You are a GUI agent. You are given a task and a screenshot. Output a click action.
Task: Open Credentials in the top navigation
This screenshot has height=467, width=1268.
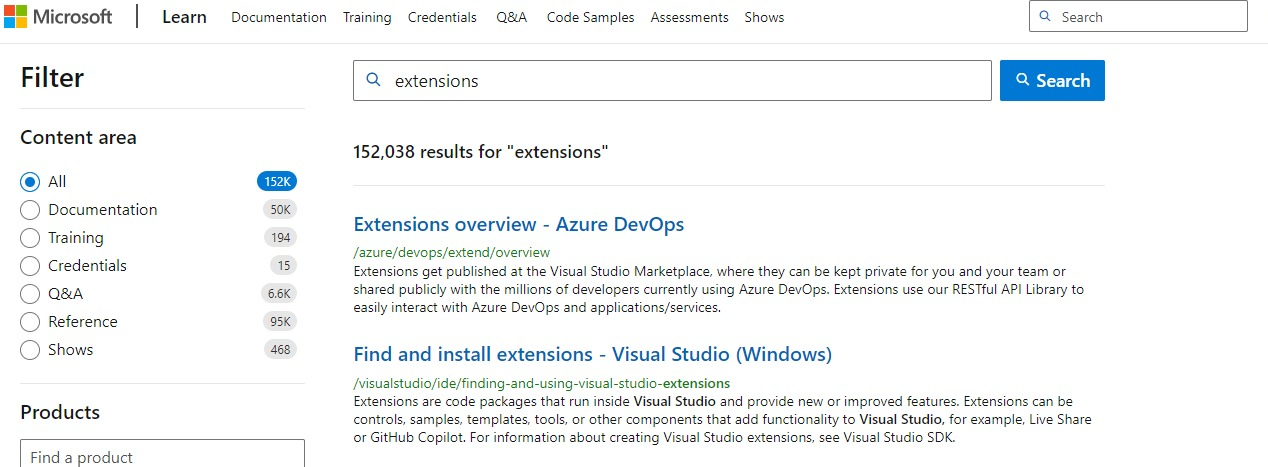tap(444, 17)
